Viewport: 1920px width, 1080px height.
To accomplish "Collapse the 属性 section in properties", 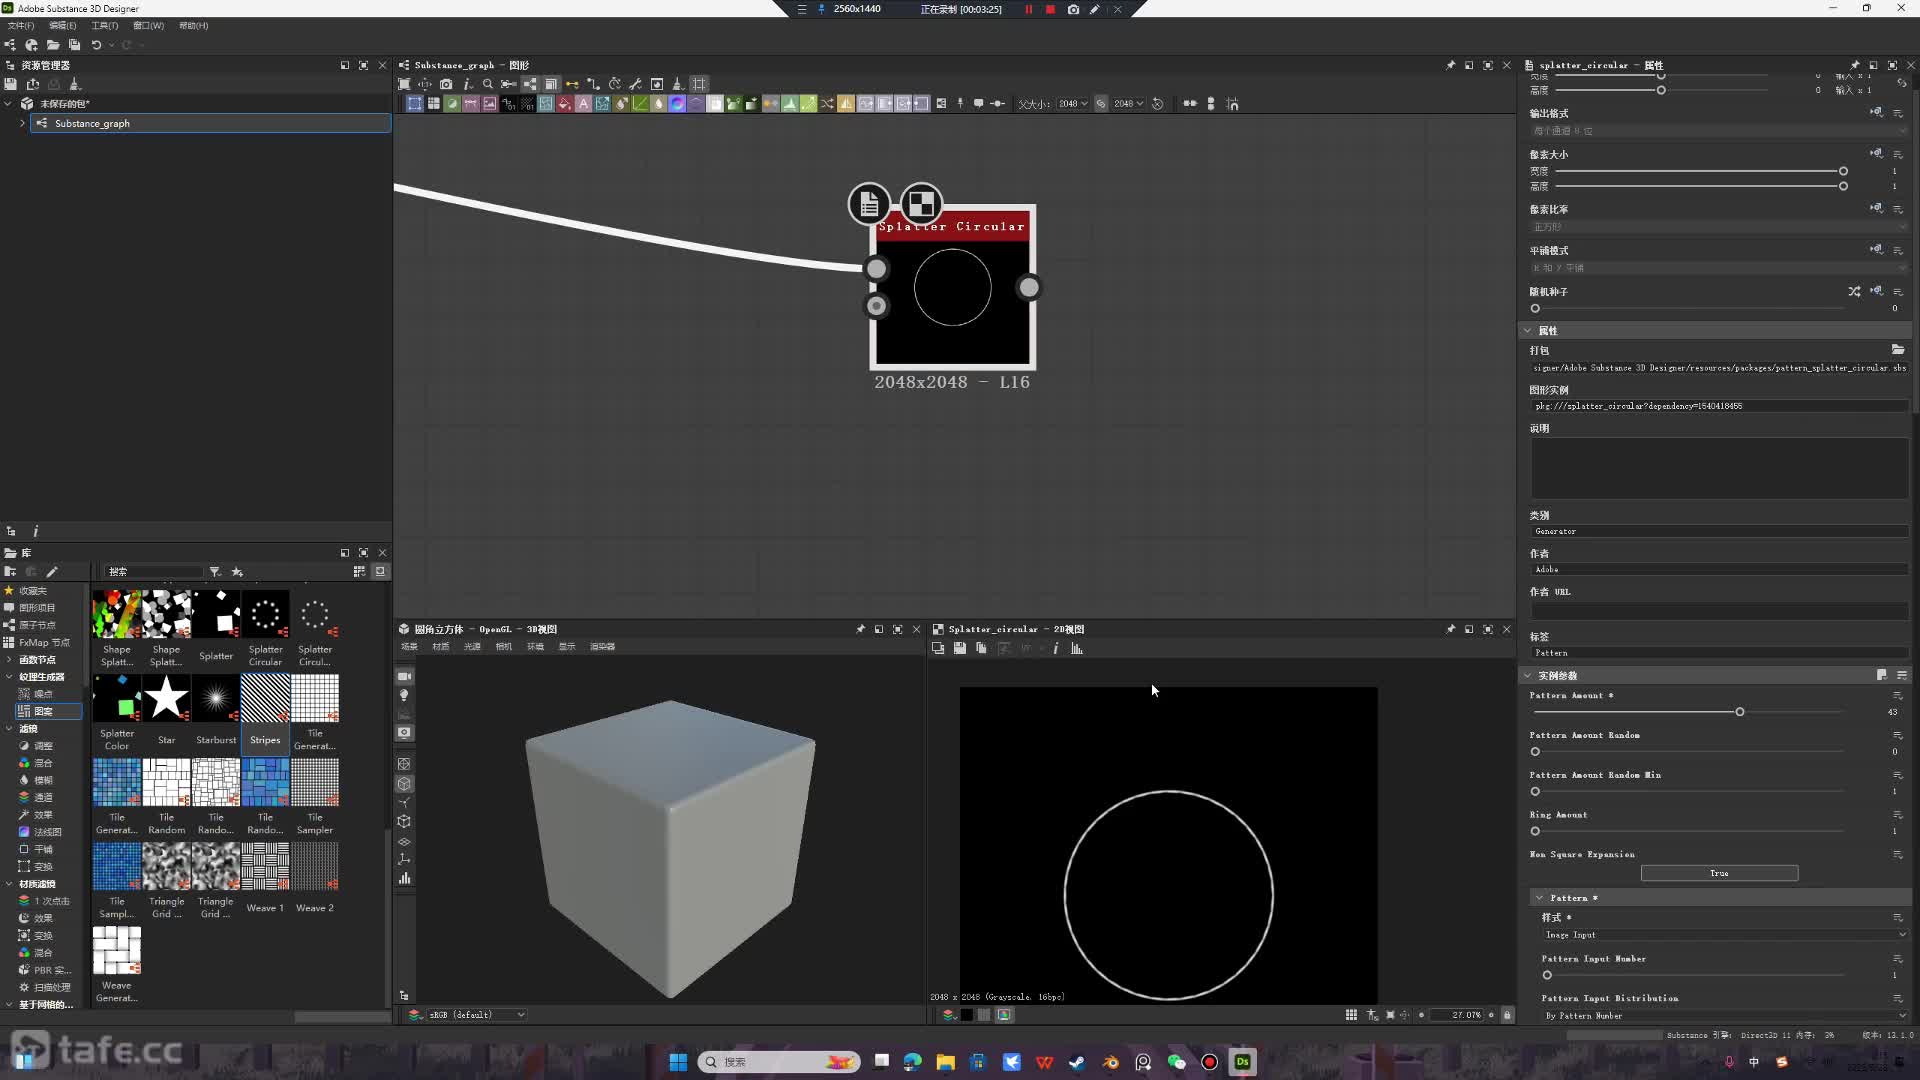I will click(x=1527, y=331).
